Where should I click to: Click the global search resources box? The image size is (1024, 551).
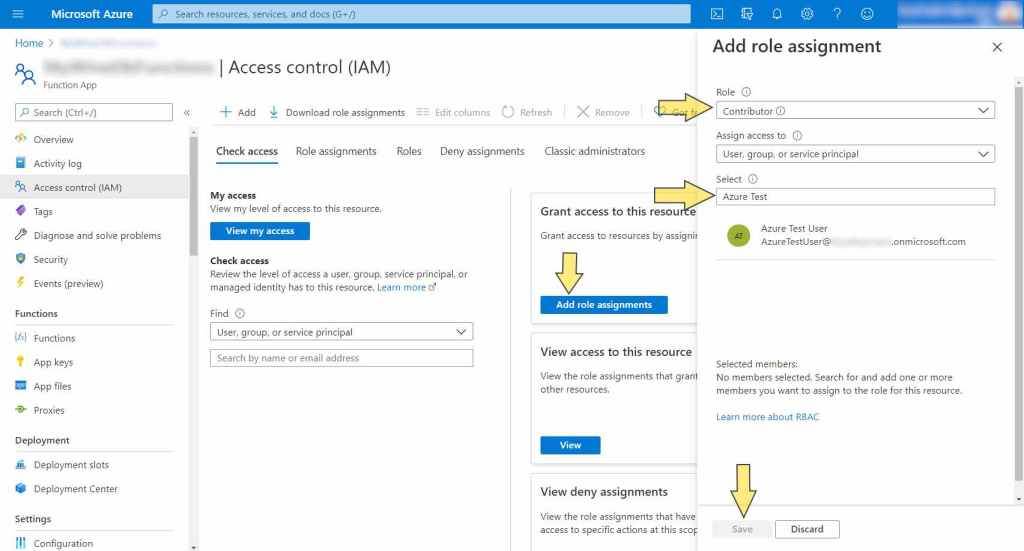(x=421, y=14)
